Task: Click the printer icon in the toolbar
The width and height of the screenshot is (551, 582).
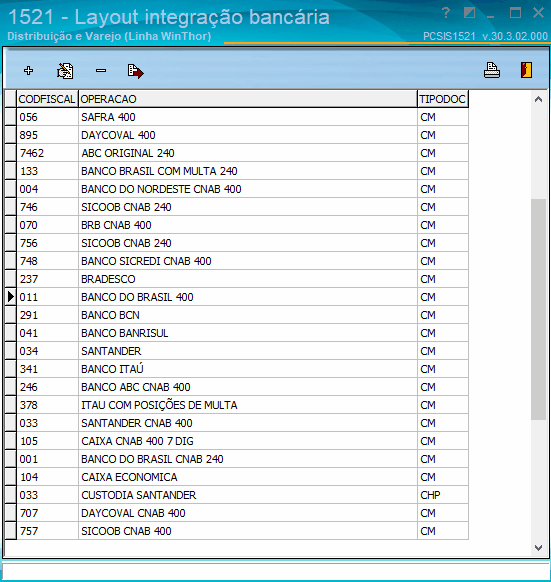Action: coord(492,70)
